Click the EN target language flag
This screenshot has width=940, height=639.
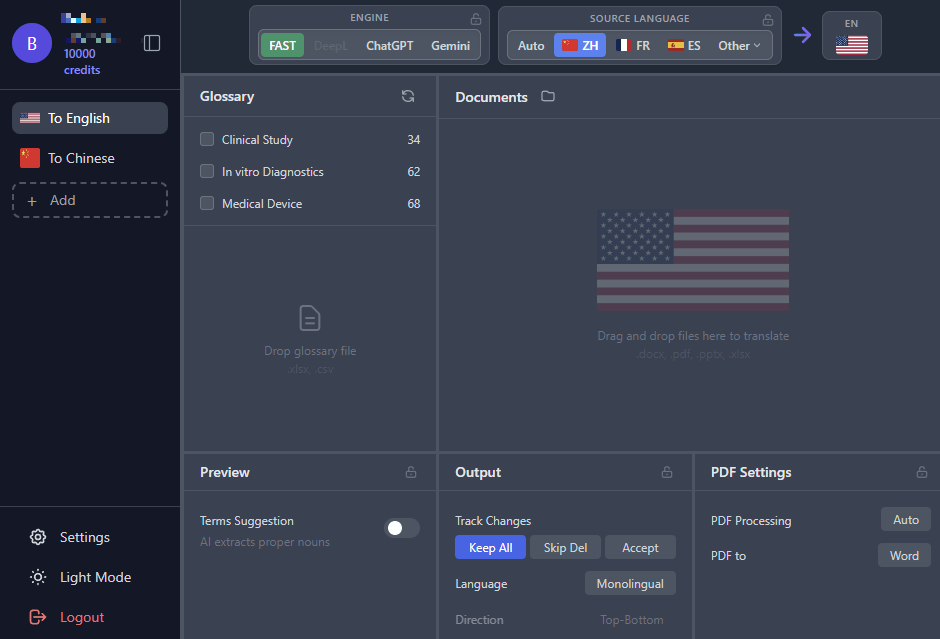click(x=851, y=44)
